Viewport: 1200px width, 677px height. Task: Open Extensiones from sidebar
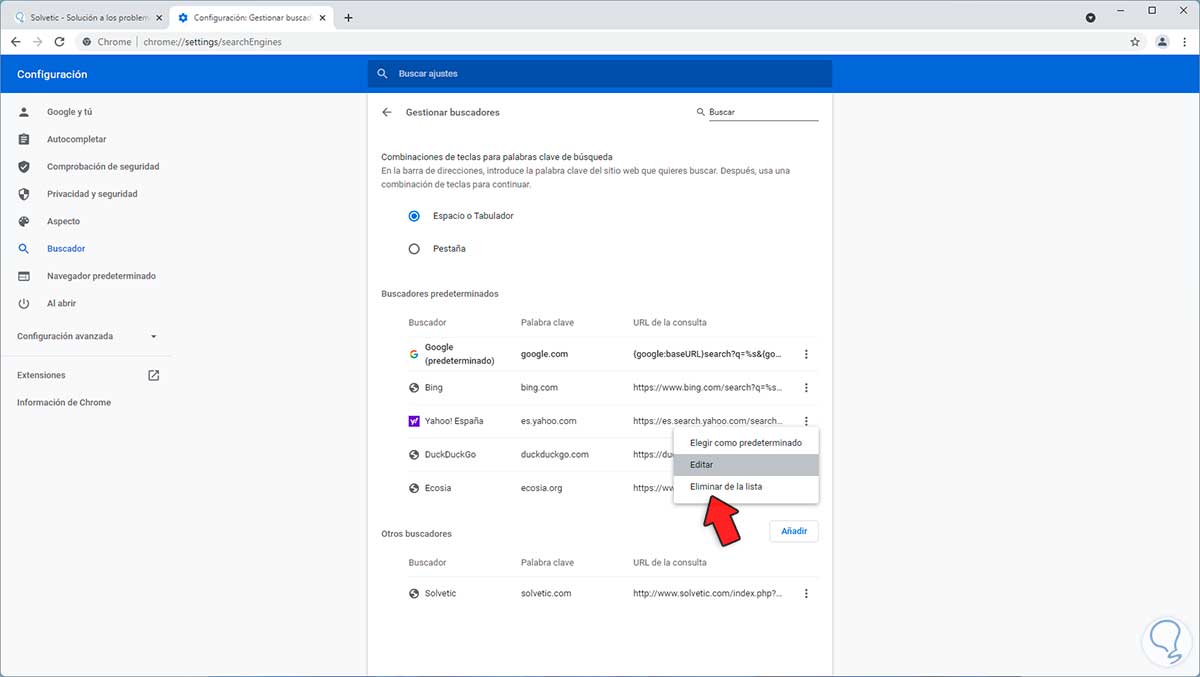[41, 375]
